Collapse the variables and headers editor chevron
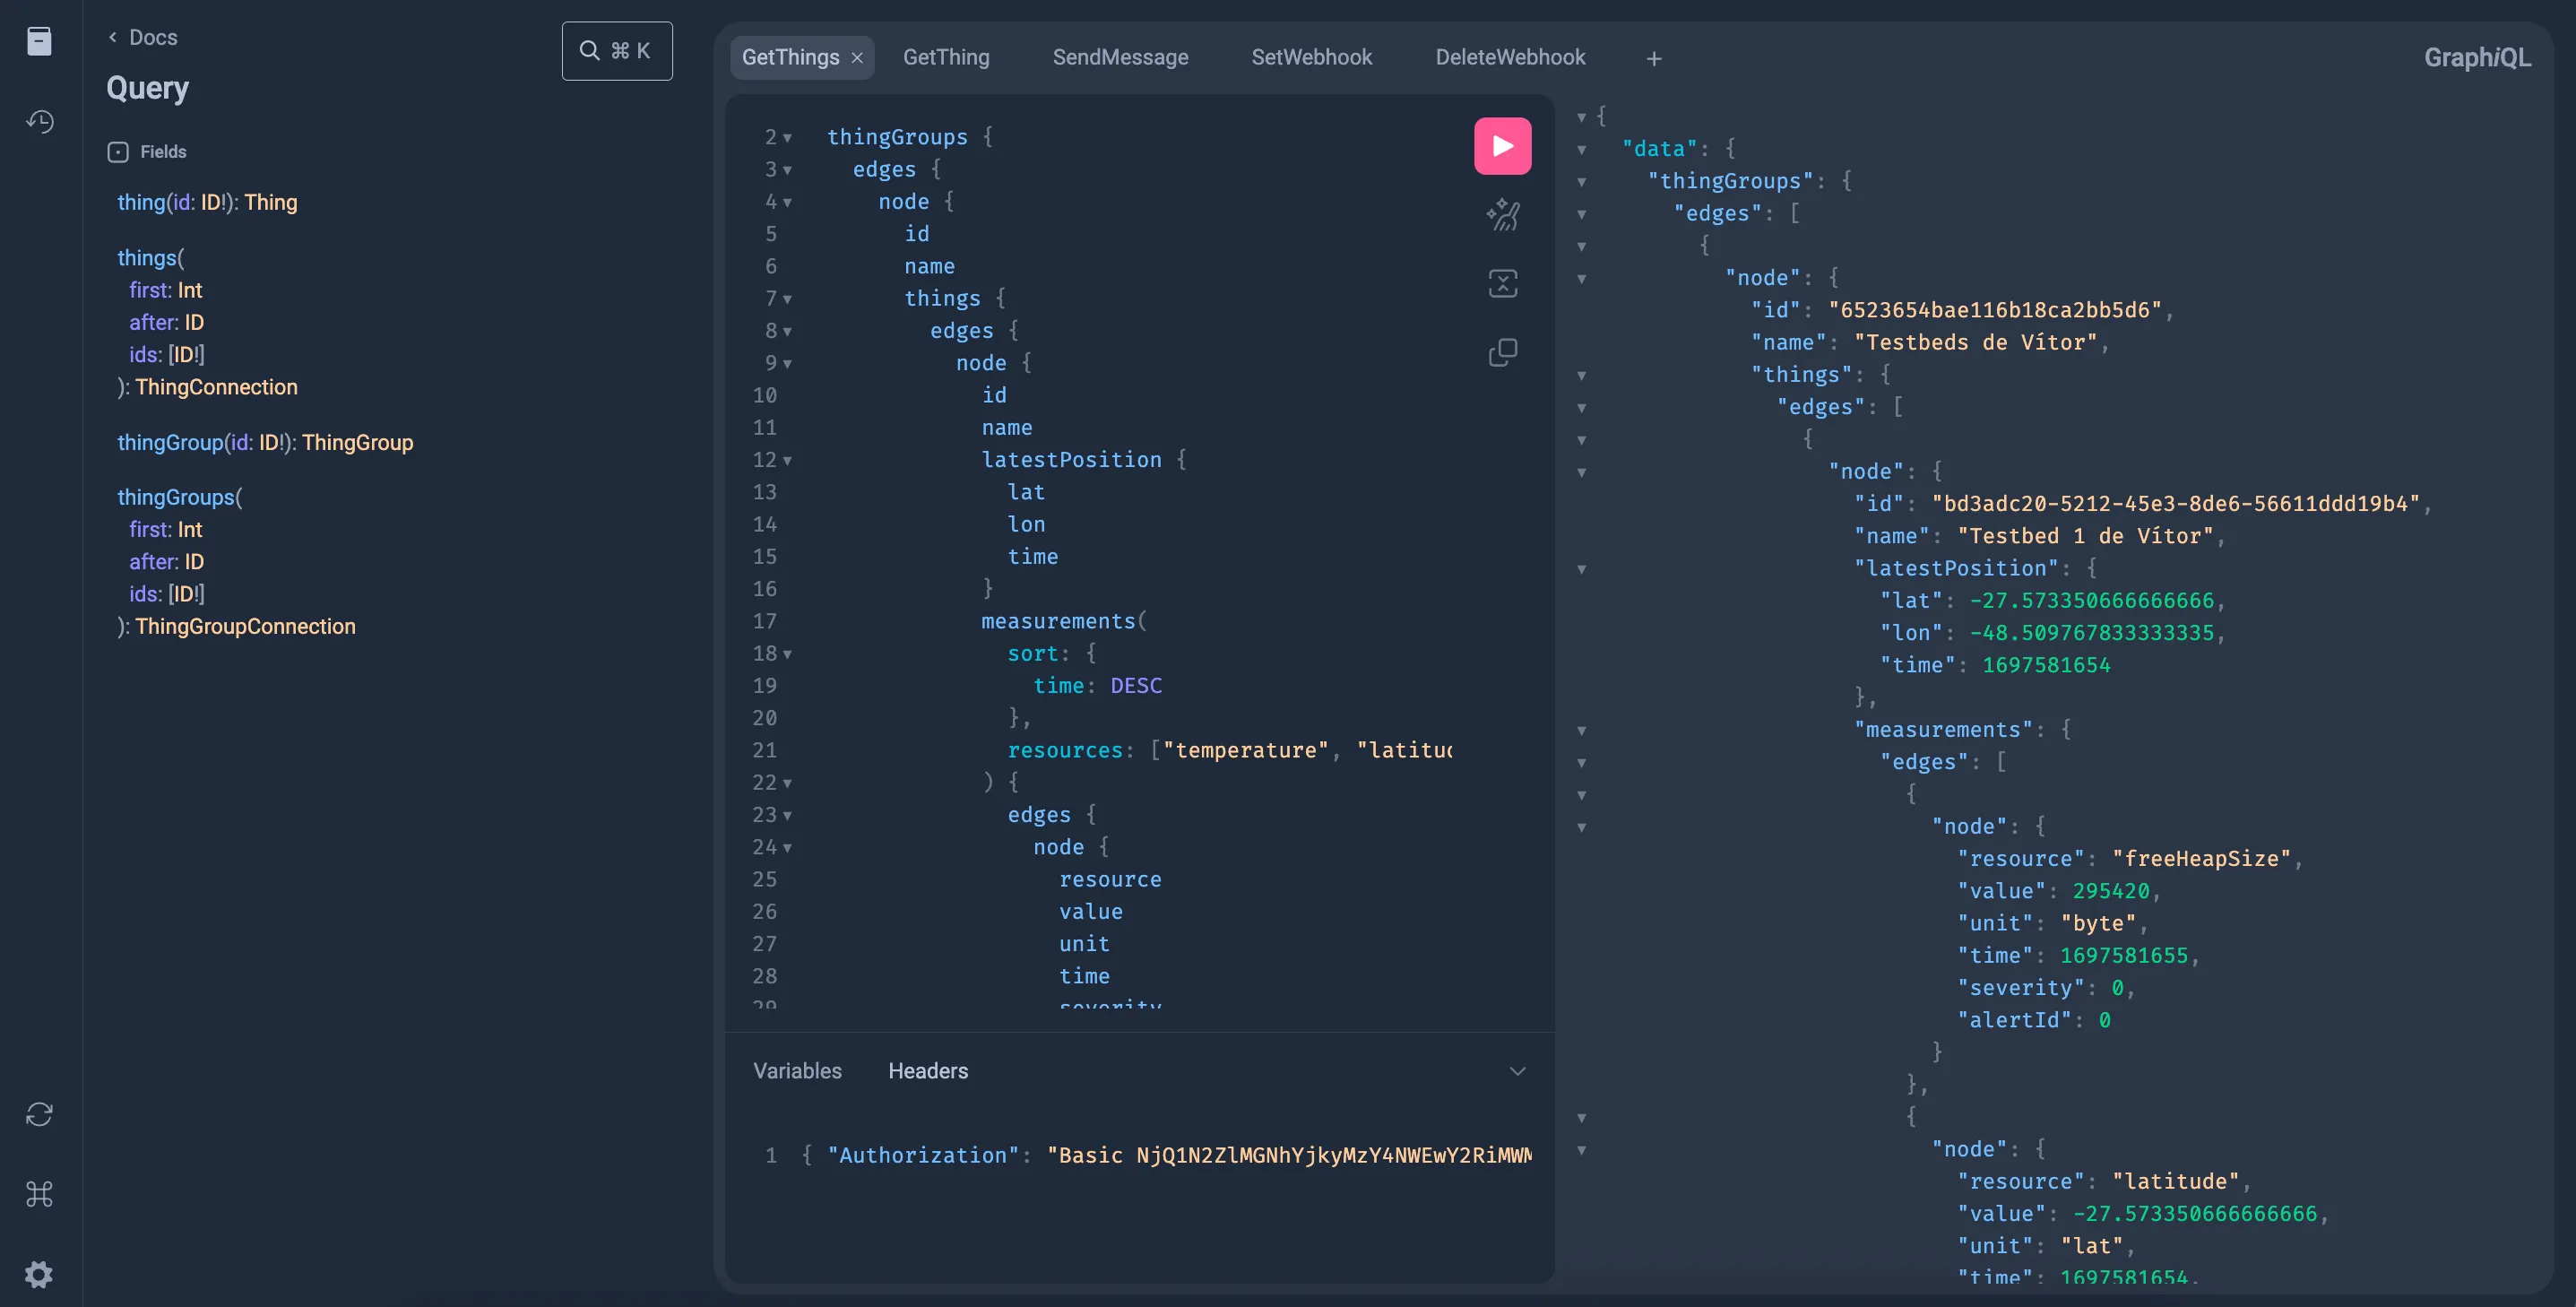 tap(1517, 1071)
